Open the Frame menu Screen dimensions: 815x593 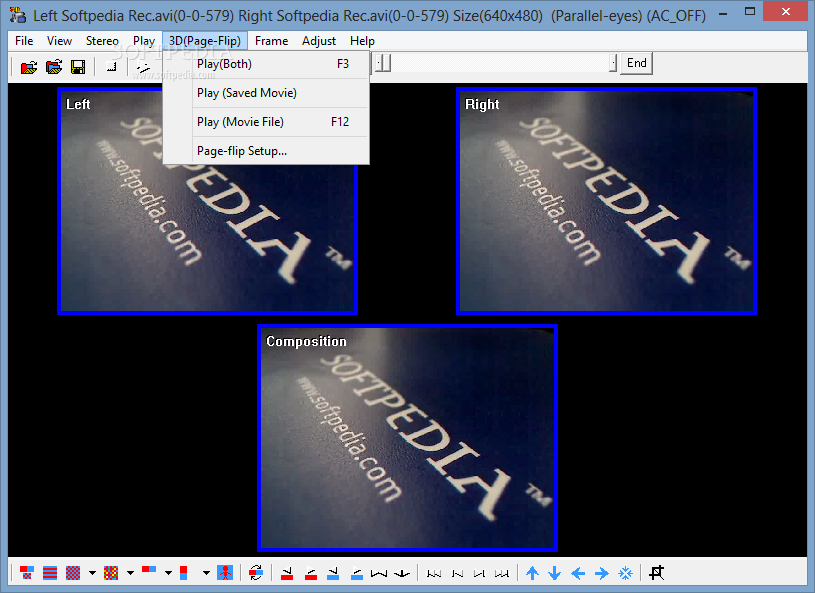271,41
